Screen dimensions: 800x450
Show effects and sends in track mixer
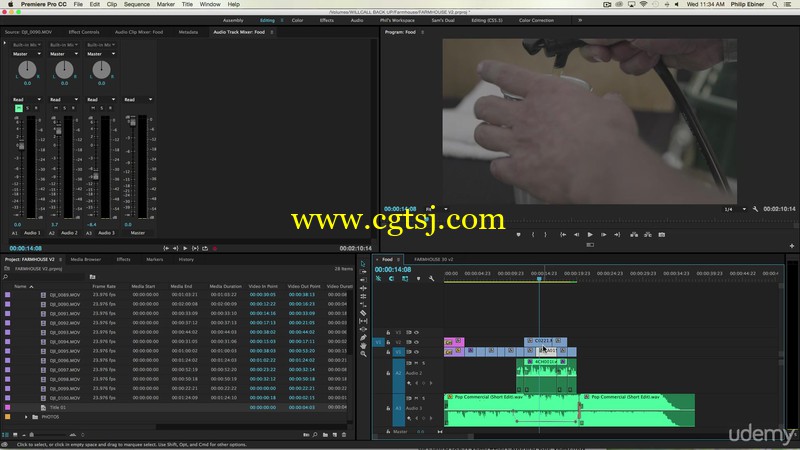point(5,43)
